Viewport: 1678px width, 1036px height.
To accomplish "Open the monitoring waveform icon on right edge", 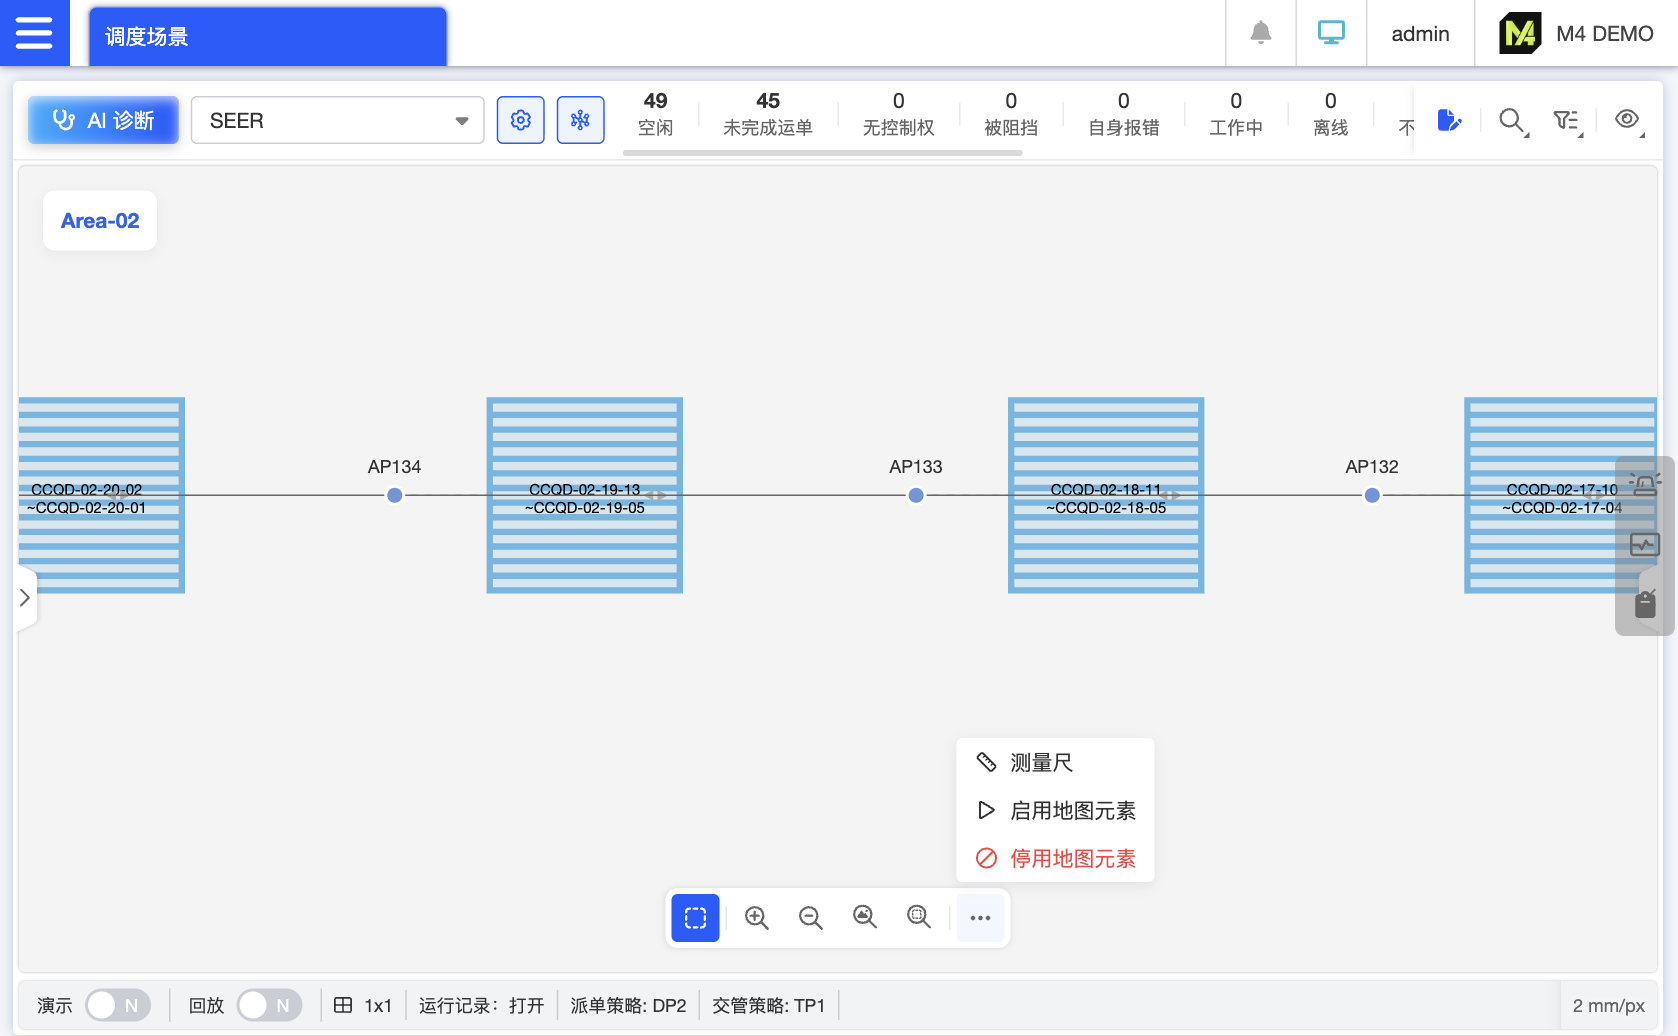I will click(x=1646, y=545).
